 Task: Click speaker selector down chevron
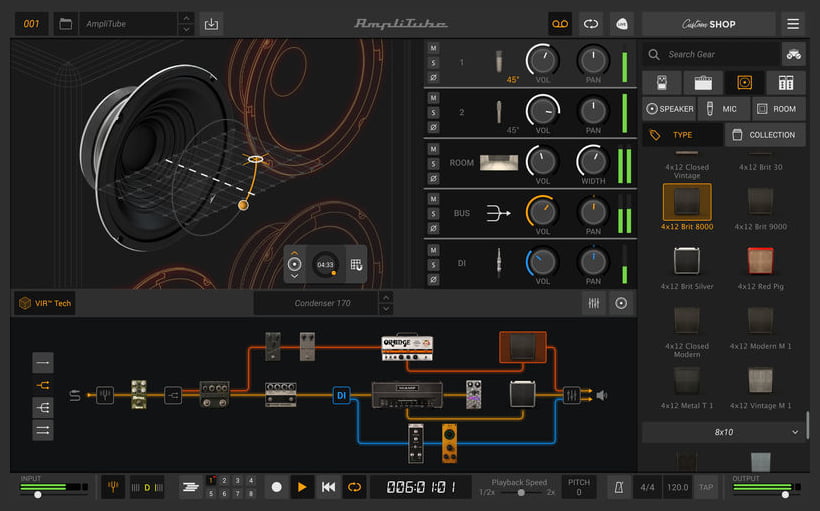[x=294, y=277]
